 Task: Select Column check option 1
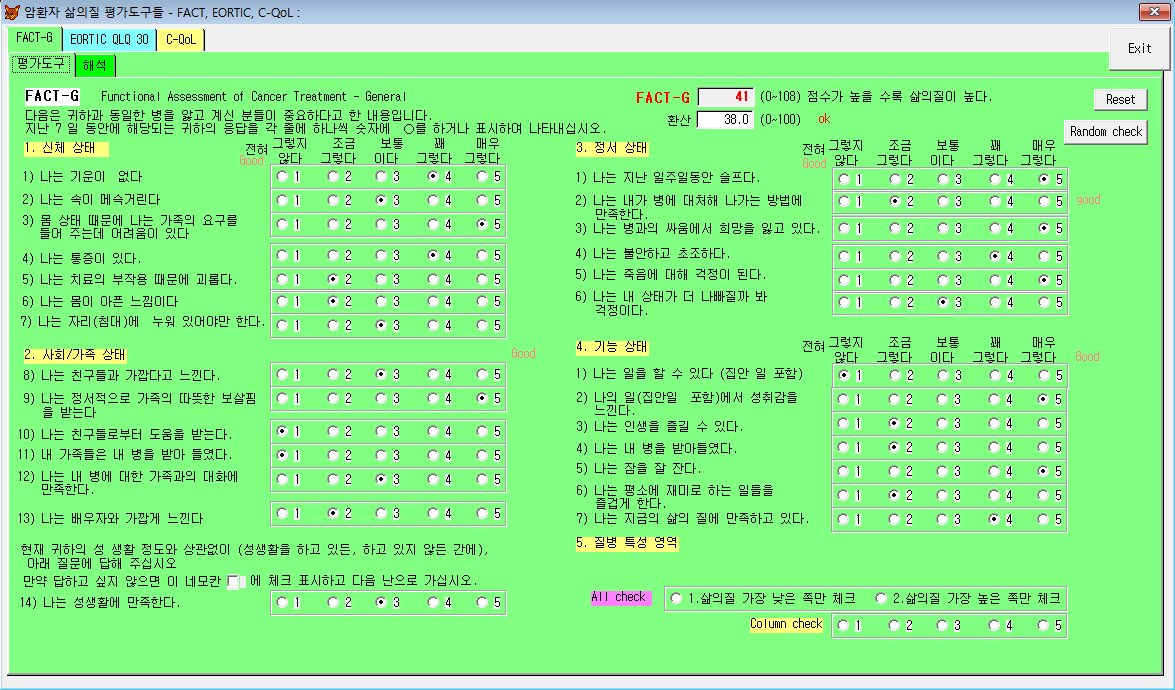(x=843, y=626)
